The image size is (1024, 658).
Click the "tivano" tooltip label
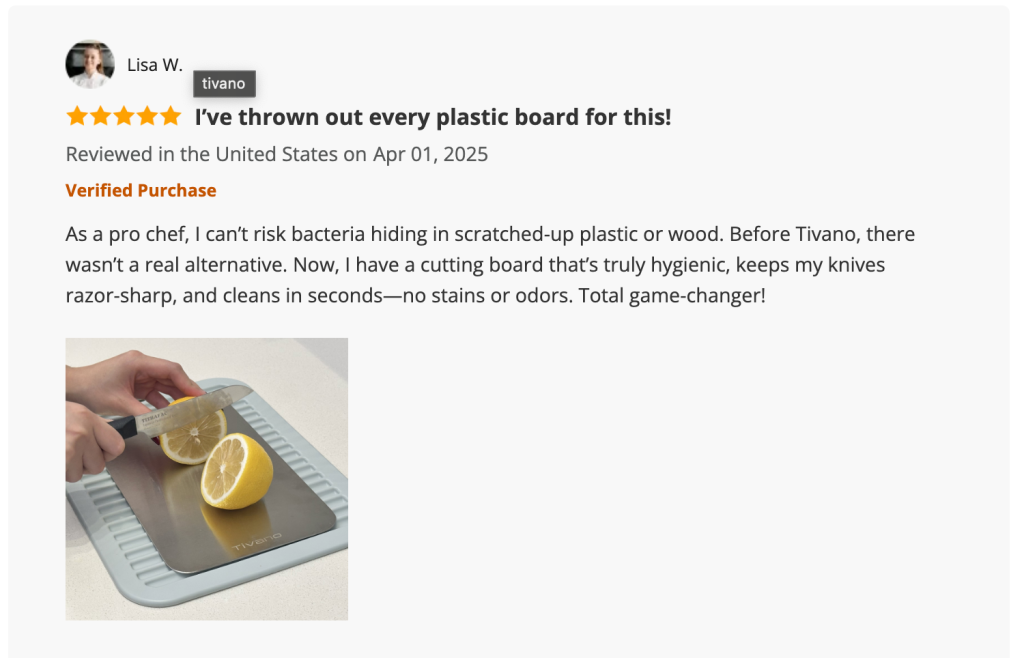224,84
